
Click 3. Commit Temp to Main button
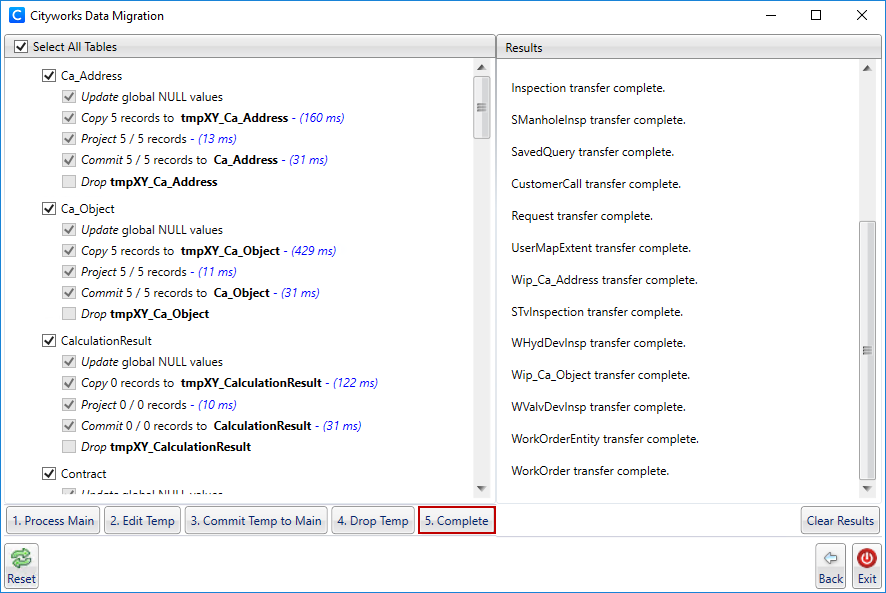click(x=256, y=521)
